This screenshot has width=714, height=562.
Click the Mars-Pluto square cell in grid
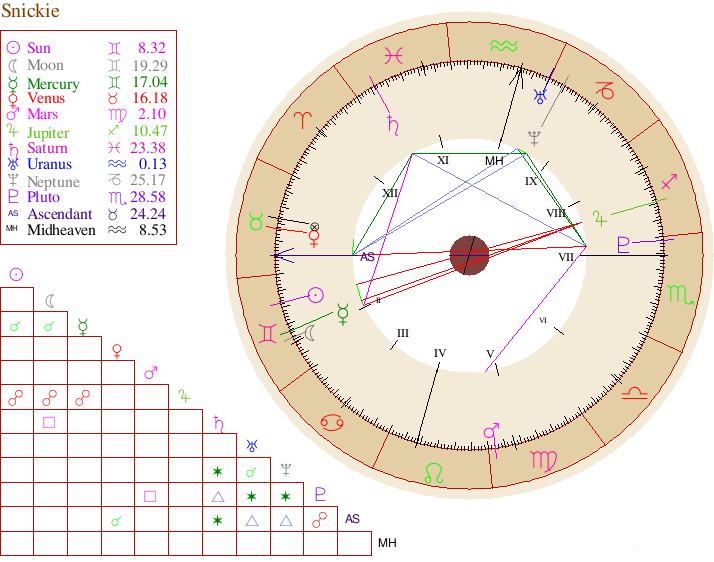pos(152,495)
